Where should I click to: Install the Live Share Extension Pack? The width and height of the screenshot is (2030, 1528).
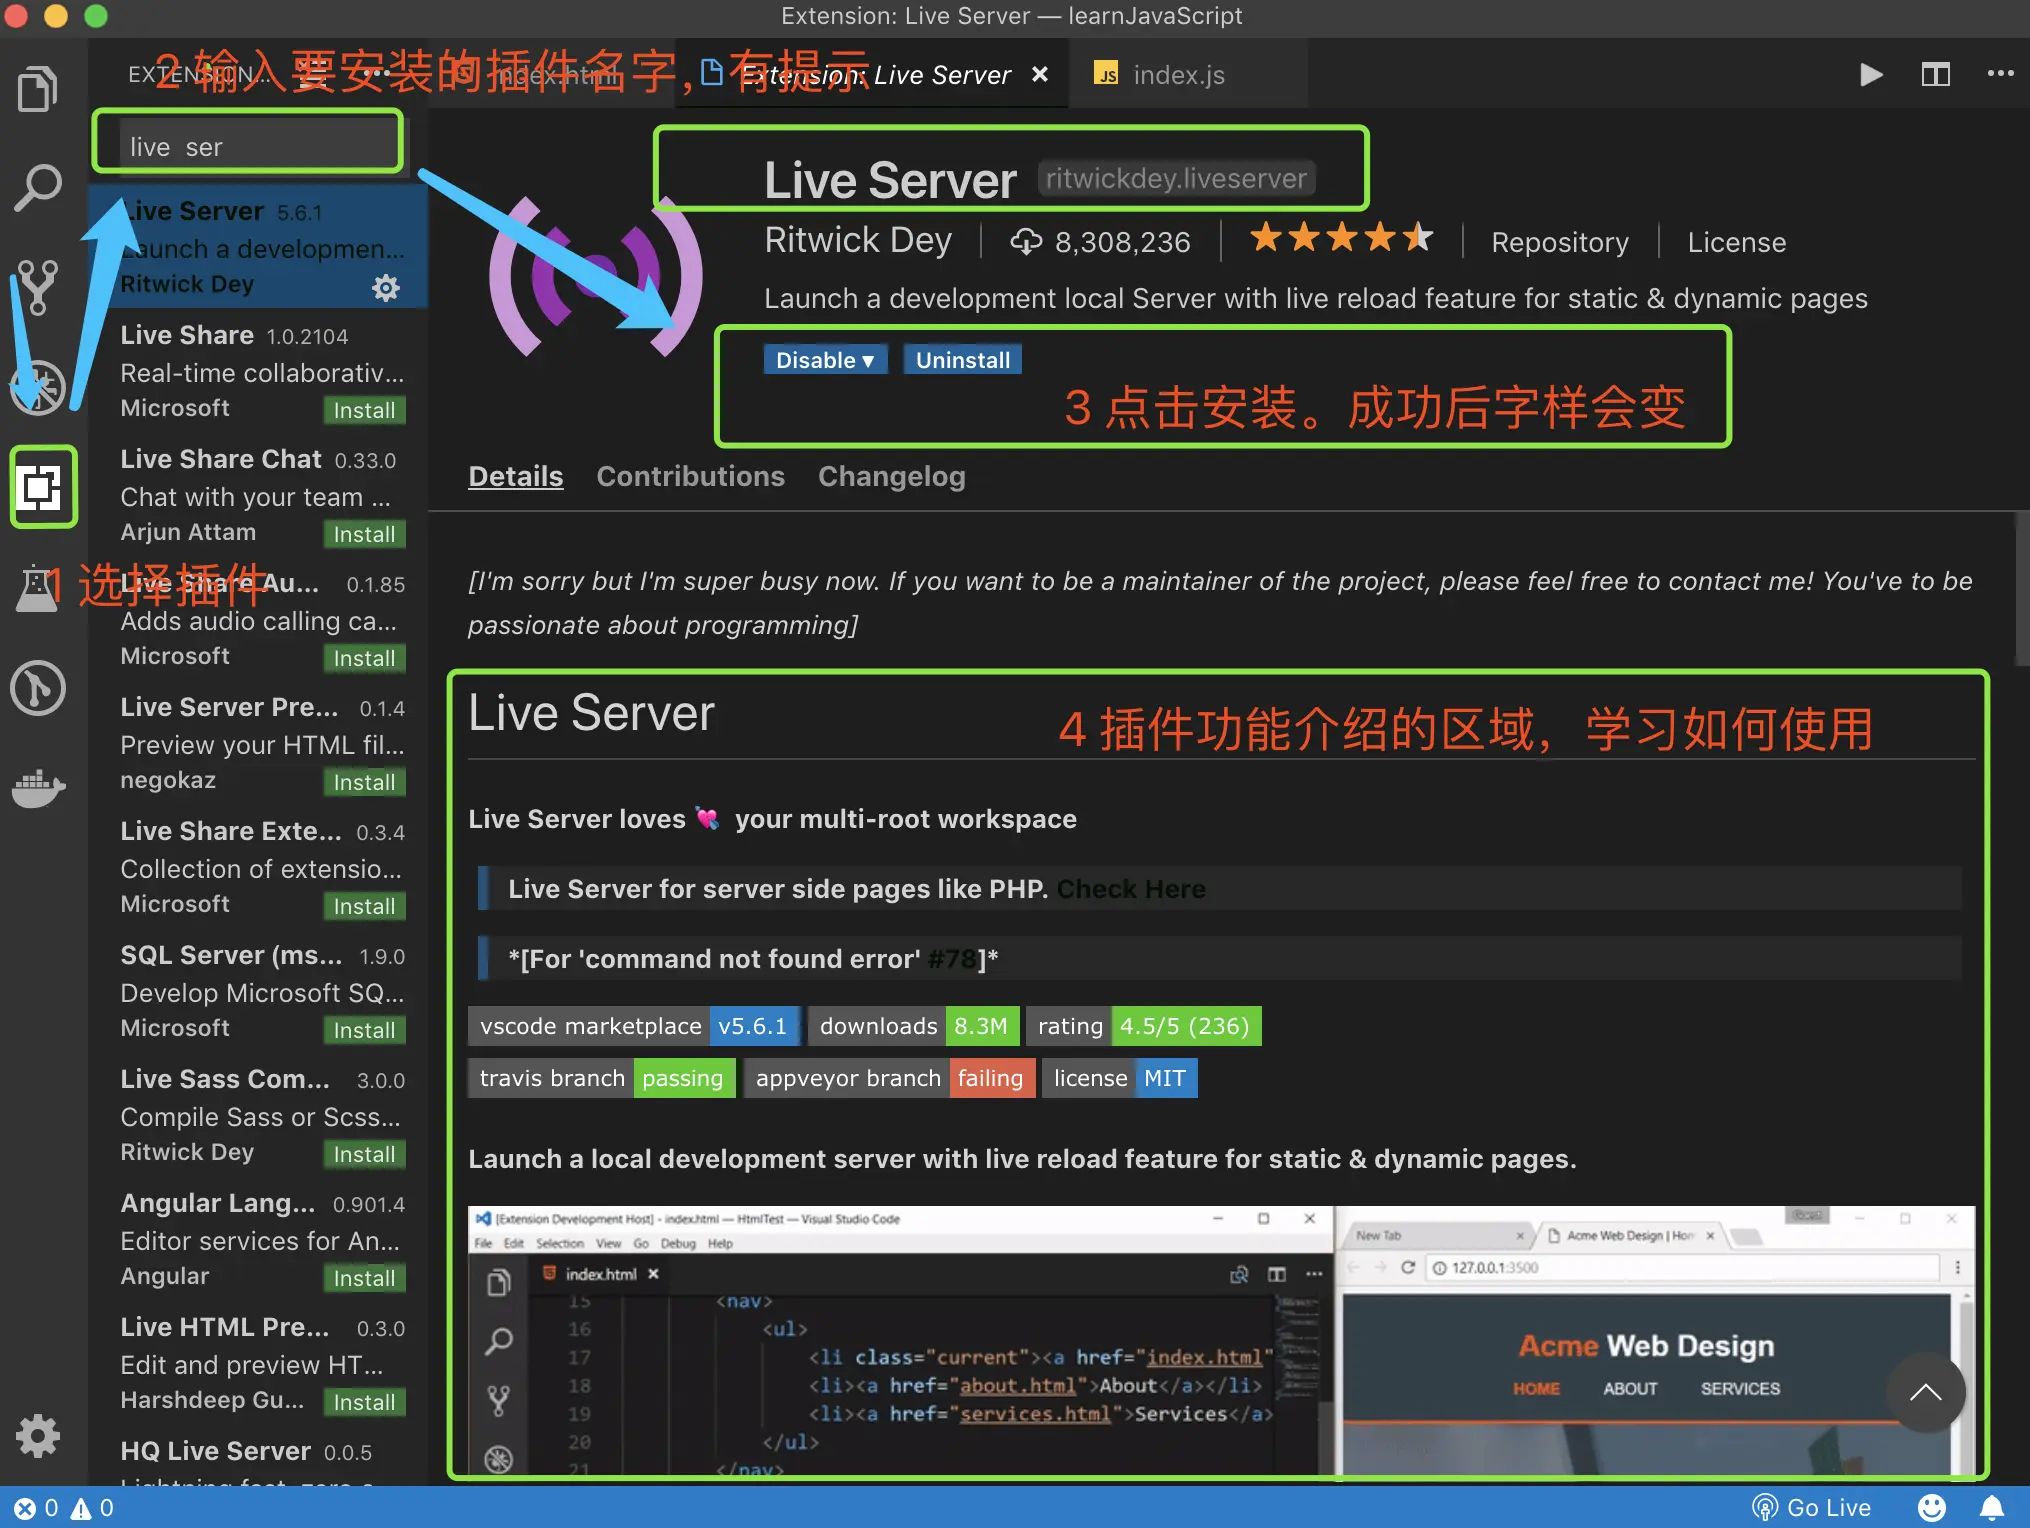tap(364, 907)
